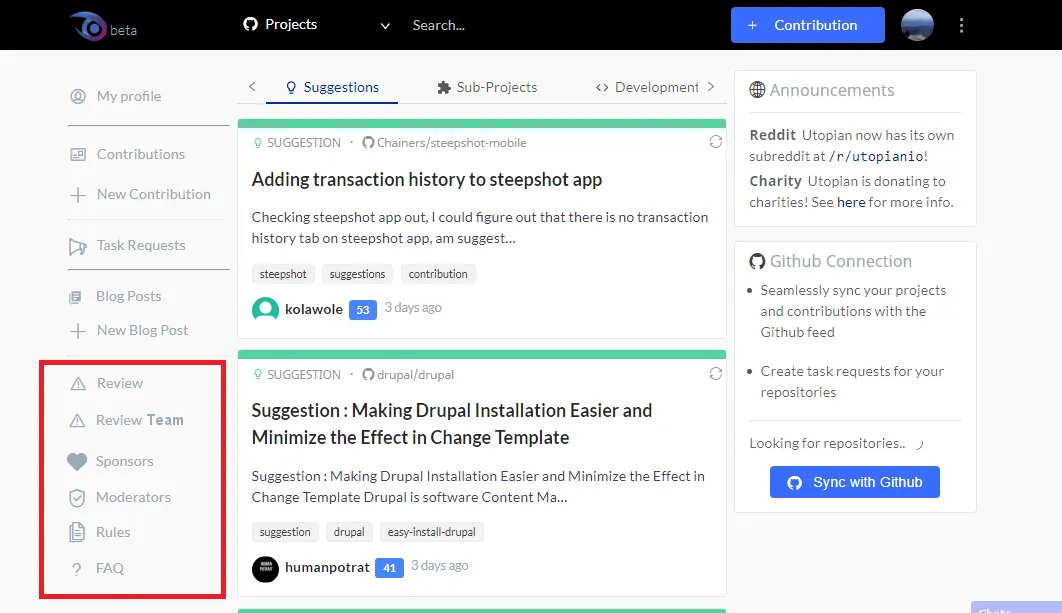Click the Task Requests megaphone icon
This screenshot has height=613, width=1062.
77,247
